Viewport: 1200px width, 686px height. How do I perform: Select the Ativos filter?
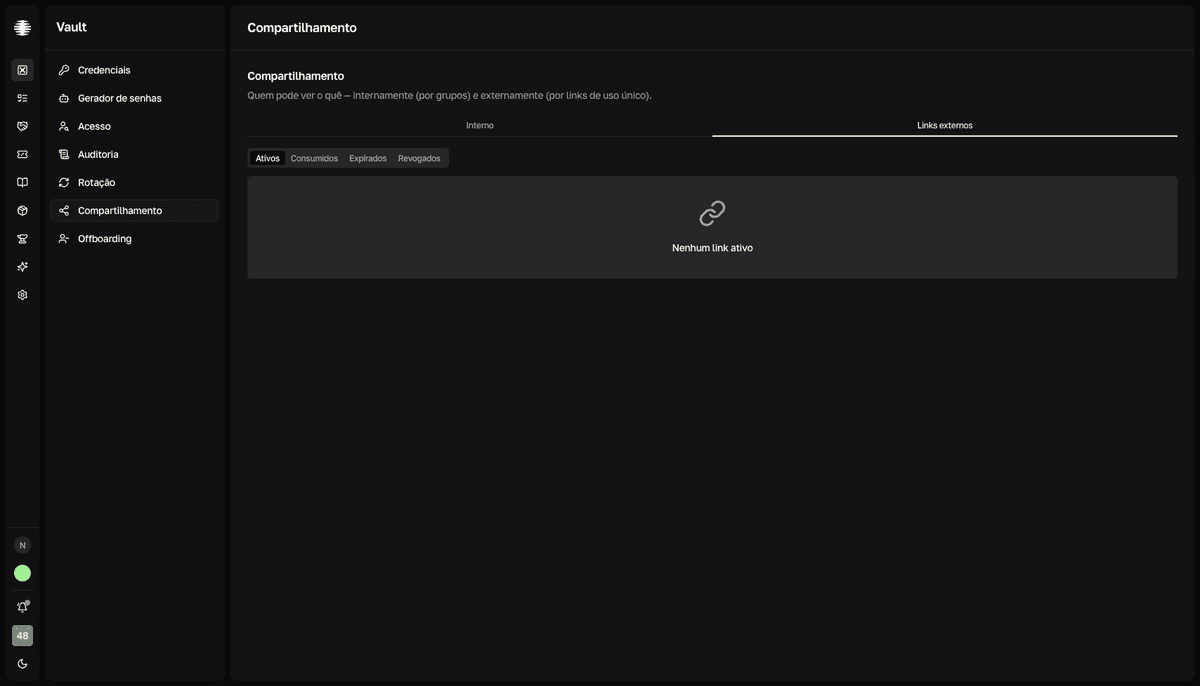tap(267, 158)
